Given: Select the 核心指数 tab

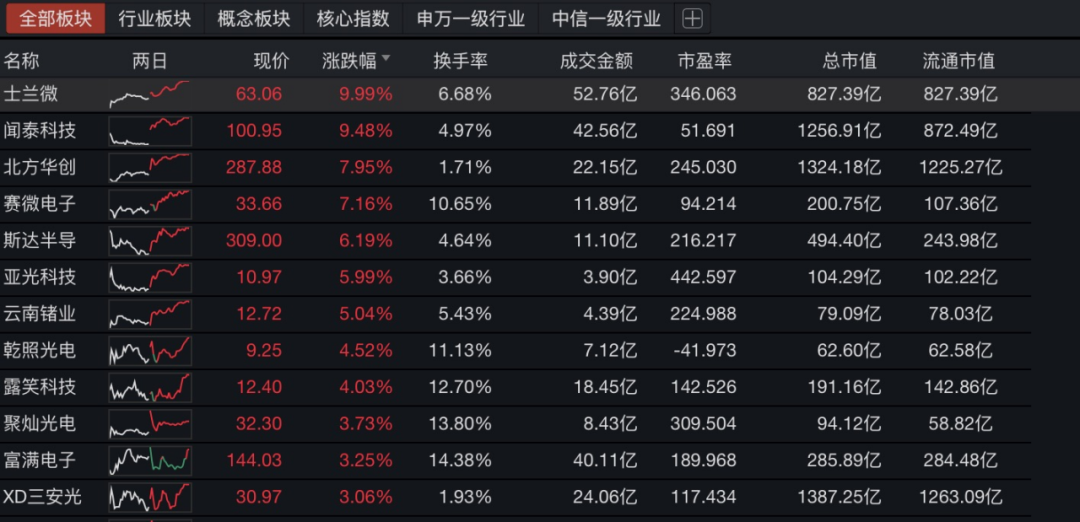Looking at the screenshot, I should coord(353,18).
